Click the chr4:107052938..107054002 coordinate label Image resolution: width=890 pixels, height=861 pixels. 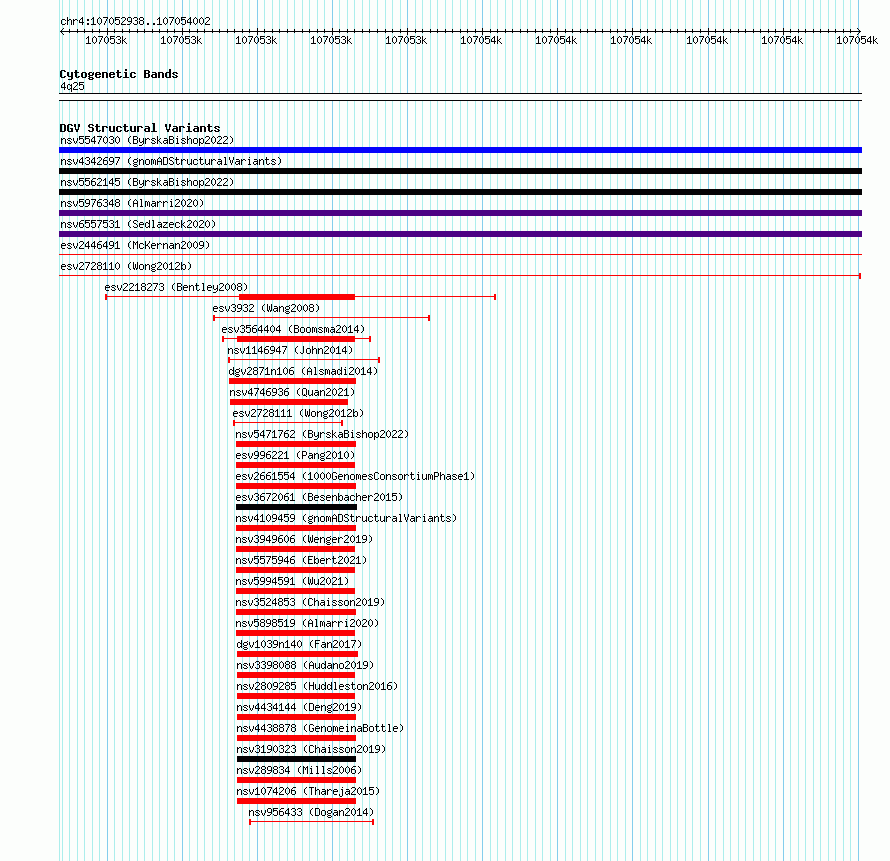(x=135, y=21)
